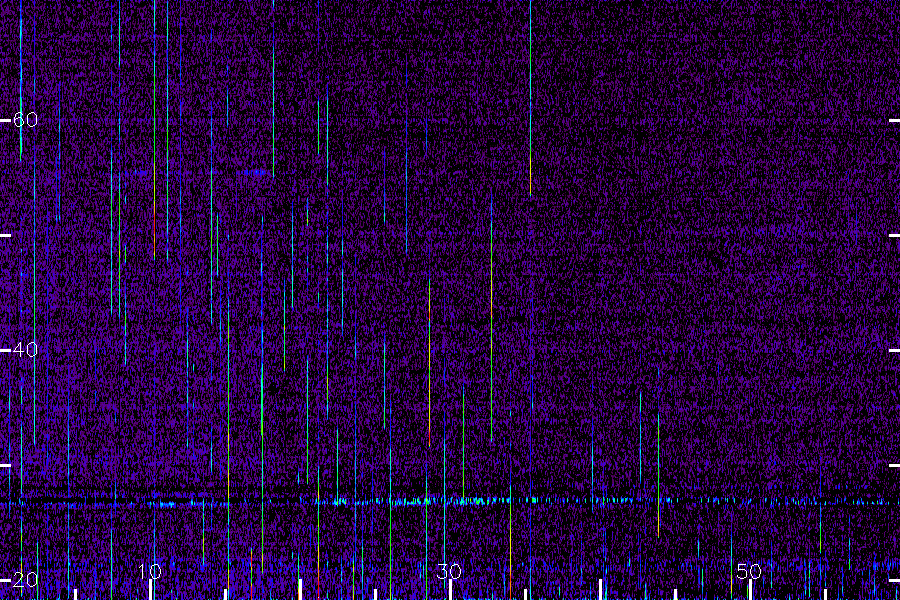
Task: Select the bottom tick mark under label 10
Action: click(151, 590)
